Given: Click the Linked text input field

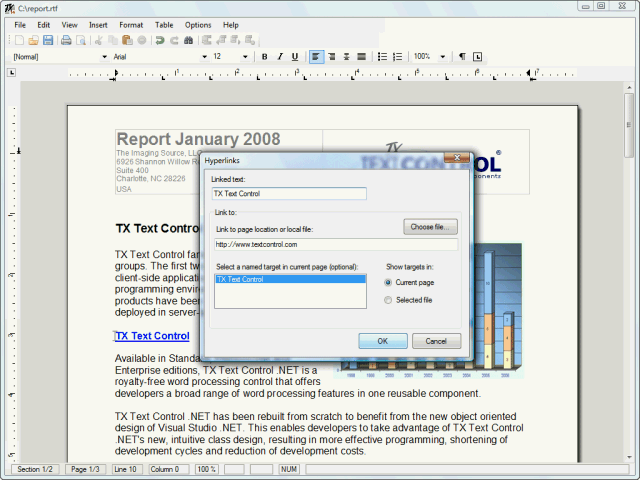Looking at the screenshot, I should (x=289, y=194).
